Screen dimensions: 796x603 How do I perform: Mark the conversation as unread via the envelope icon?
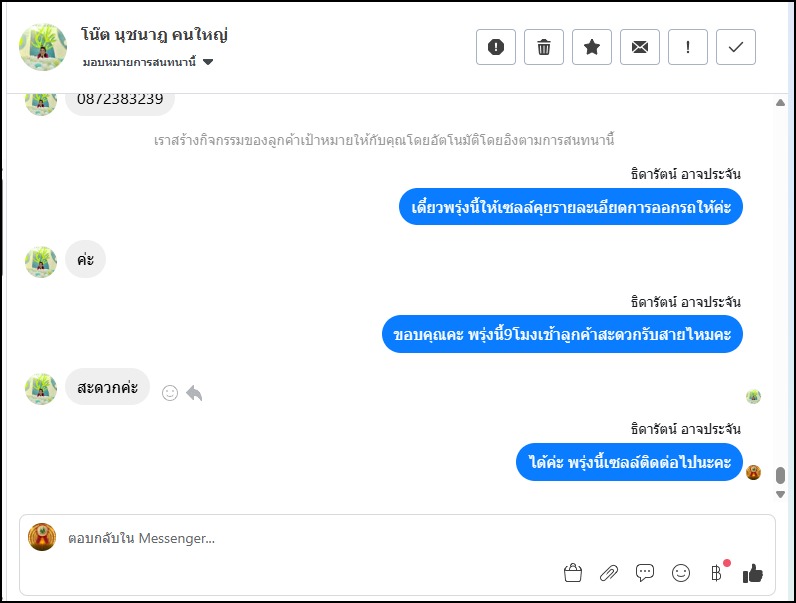click(640, 47)
